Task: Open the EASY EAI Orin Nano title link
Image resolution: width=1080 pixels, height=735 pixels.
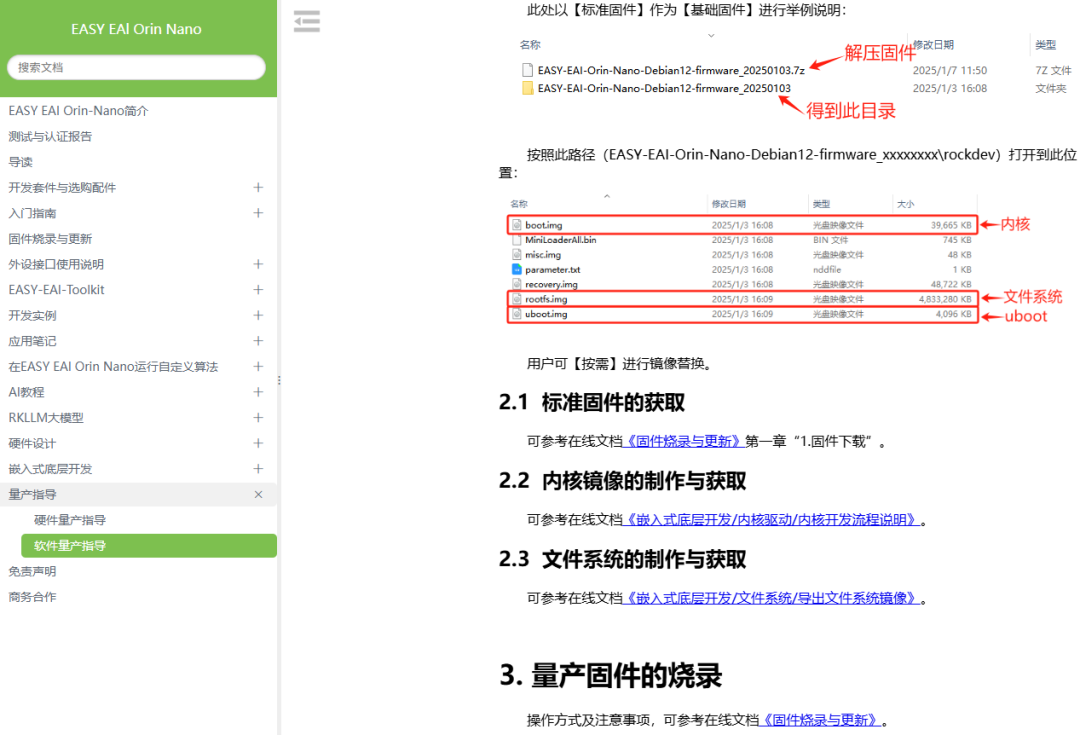Action: click(136, 29)
